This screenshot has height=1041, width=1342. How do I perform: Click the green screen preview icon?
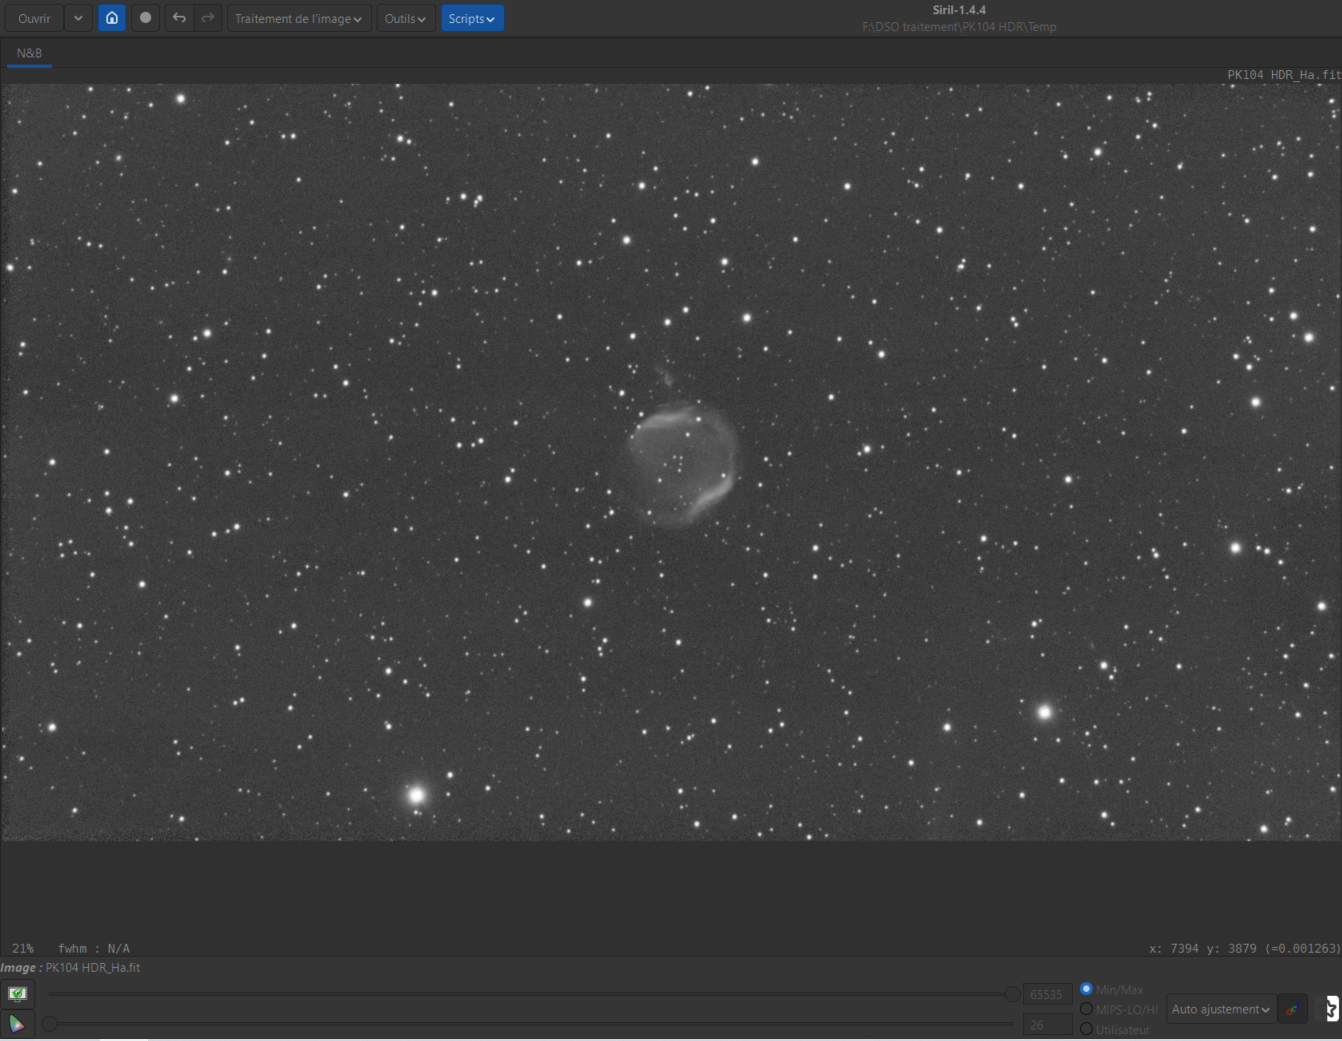point(17,993)
